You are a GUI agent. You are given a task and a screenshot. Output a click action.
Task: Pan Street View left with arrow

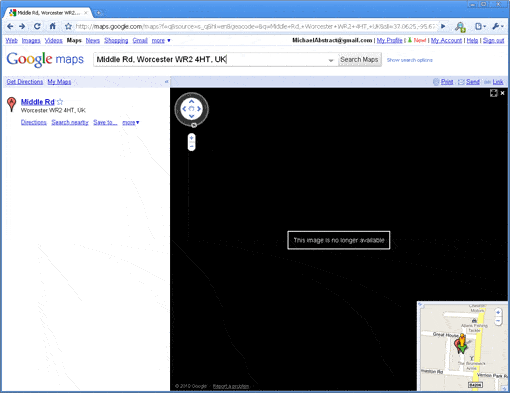coord(184,109)
